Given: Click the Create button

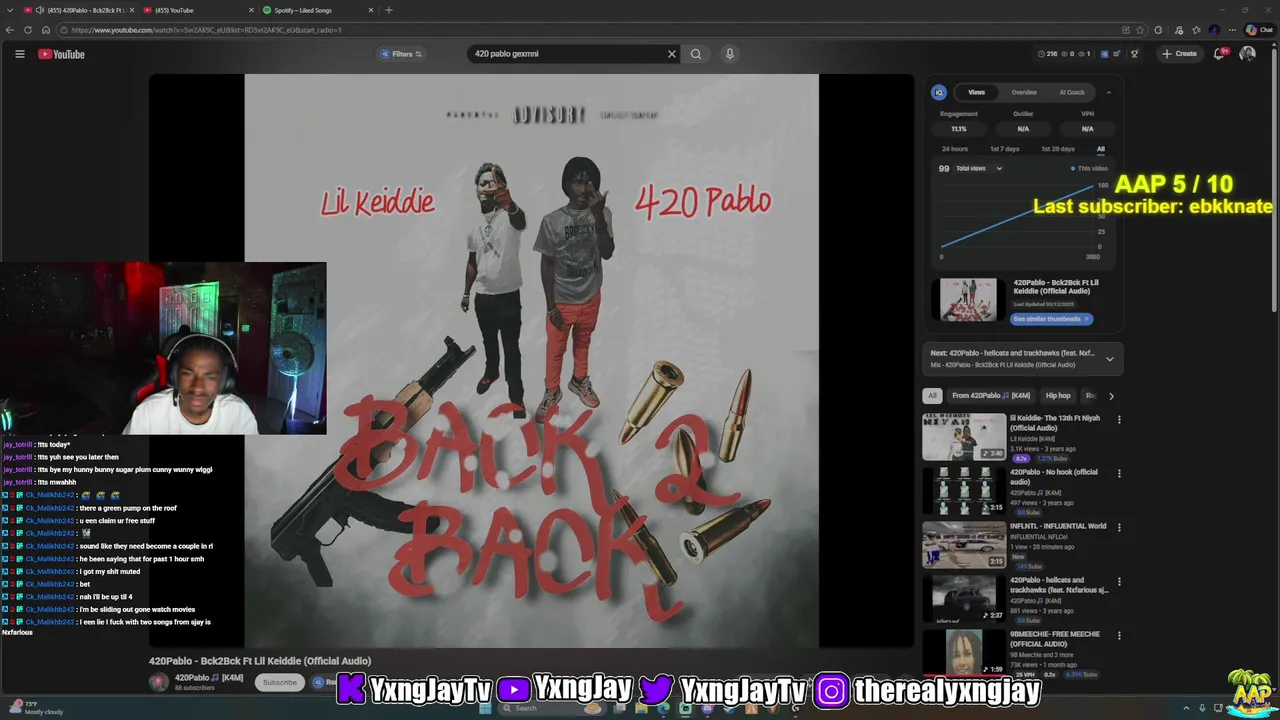Looking at the screenshot, I should [x=1180, y=54].
